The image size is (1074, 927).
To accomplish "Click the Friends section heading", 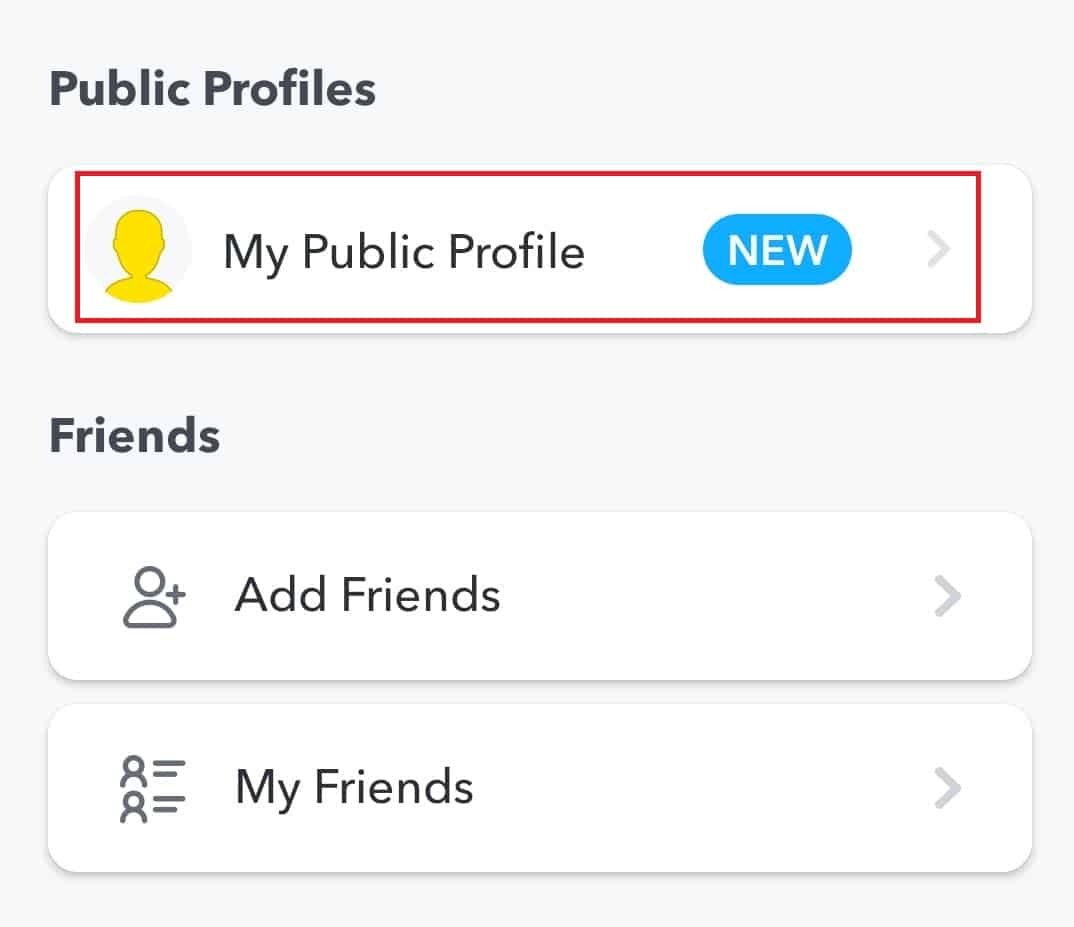I will click(135, 436).
